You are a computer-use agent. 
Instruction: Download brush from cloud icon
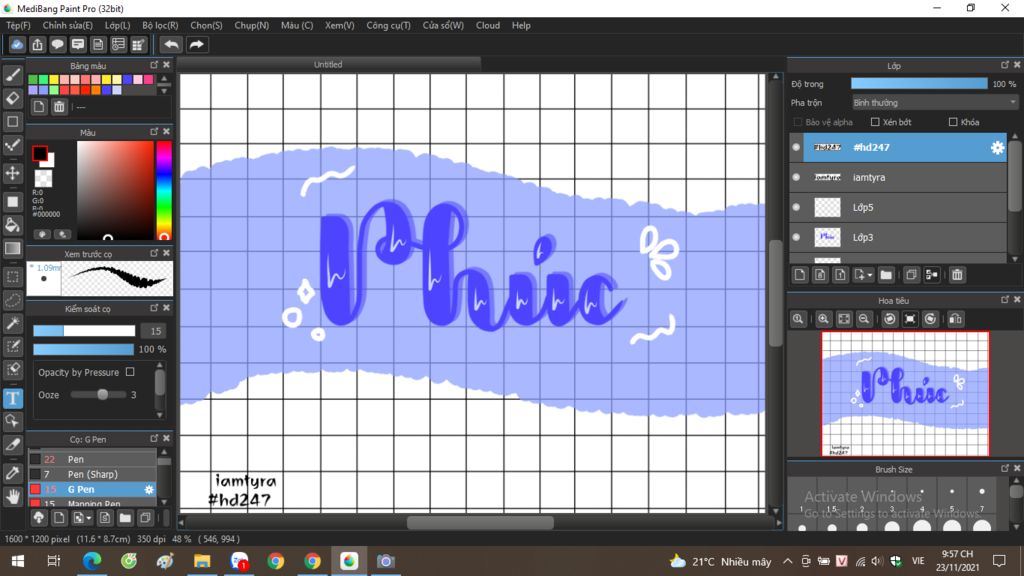[x=39, y=518]
